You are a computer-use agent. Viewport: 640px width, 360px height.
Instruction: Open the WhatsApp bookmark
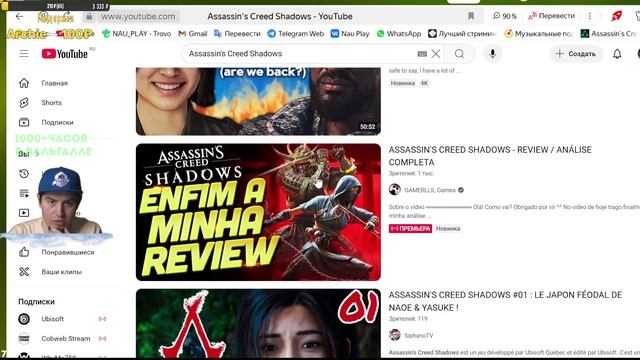coord(399,33)
